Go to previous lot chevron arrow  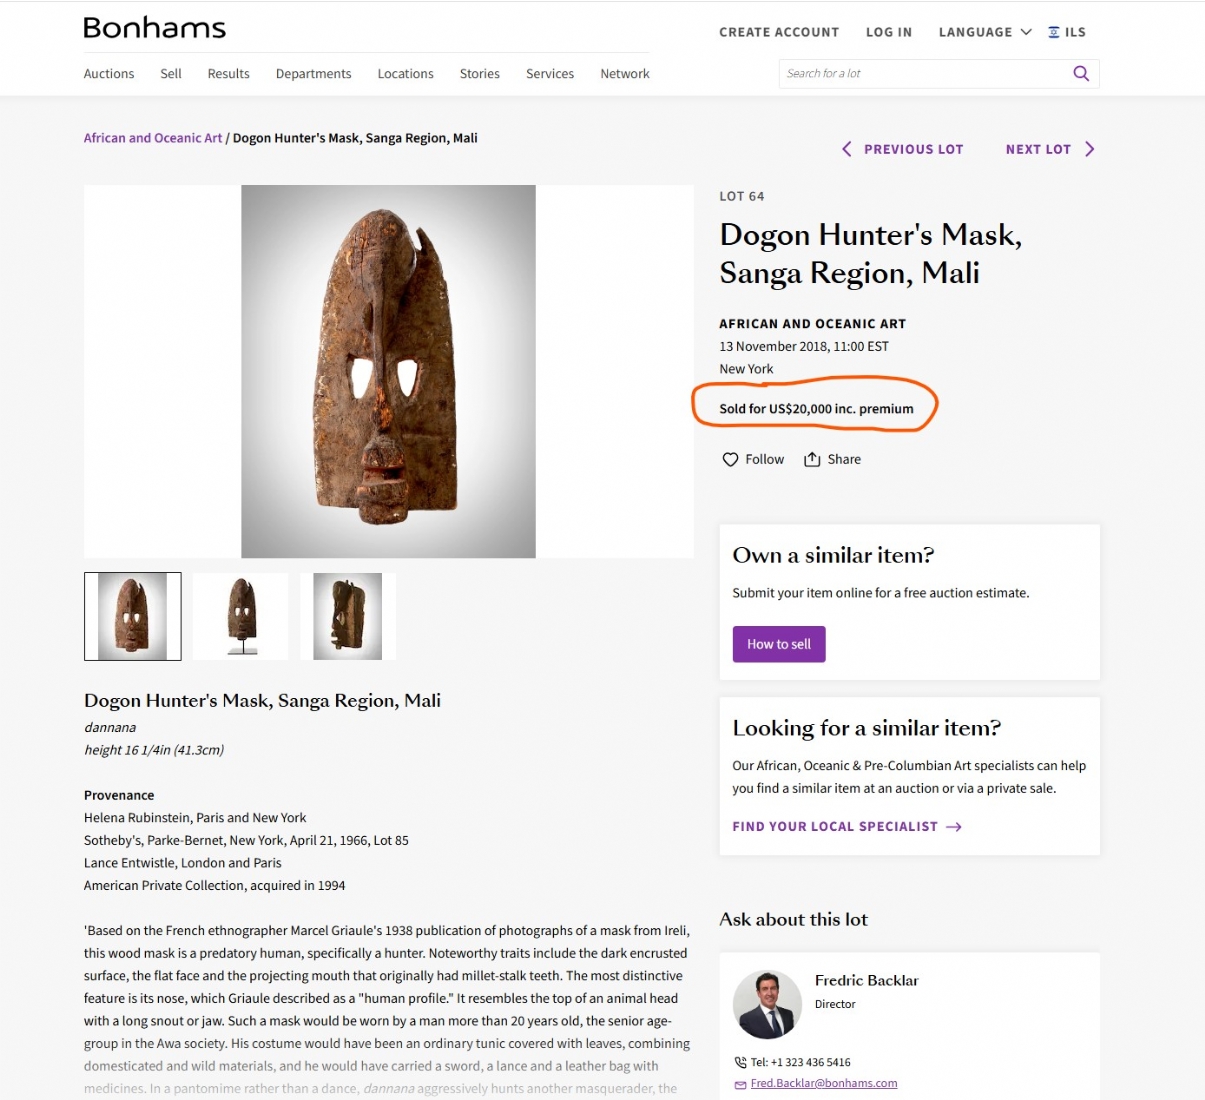click(847, 149)
